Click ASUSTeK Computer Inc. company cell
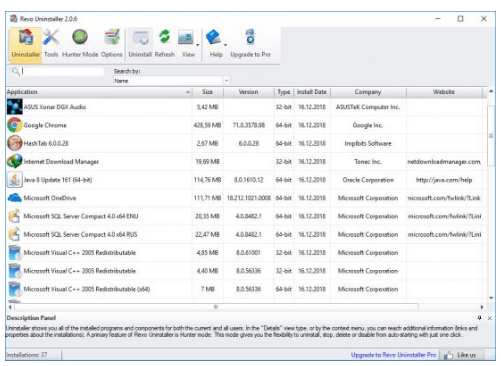501x366 pixels. (368, 107)
